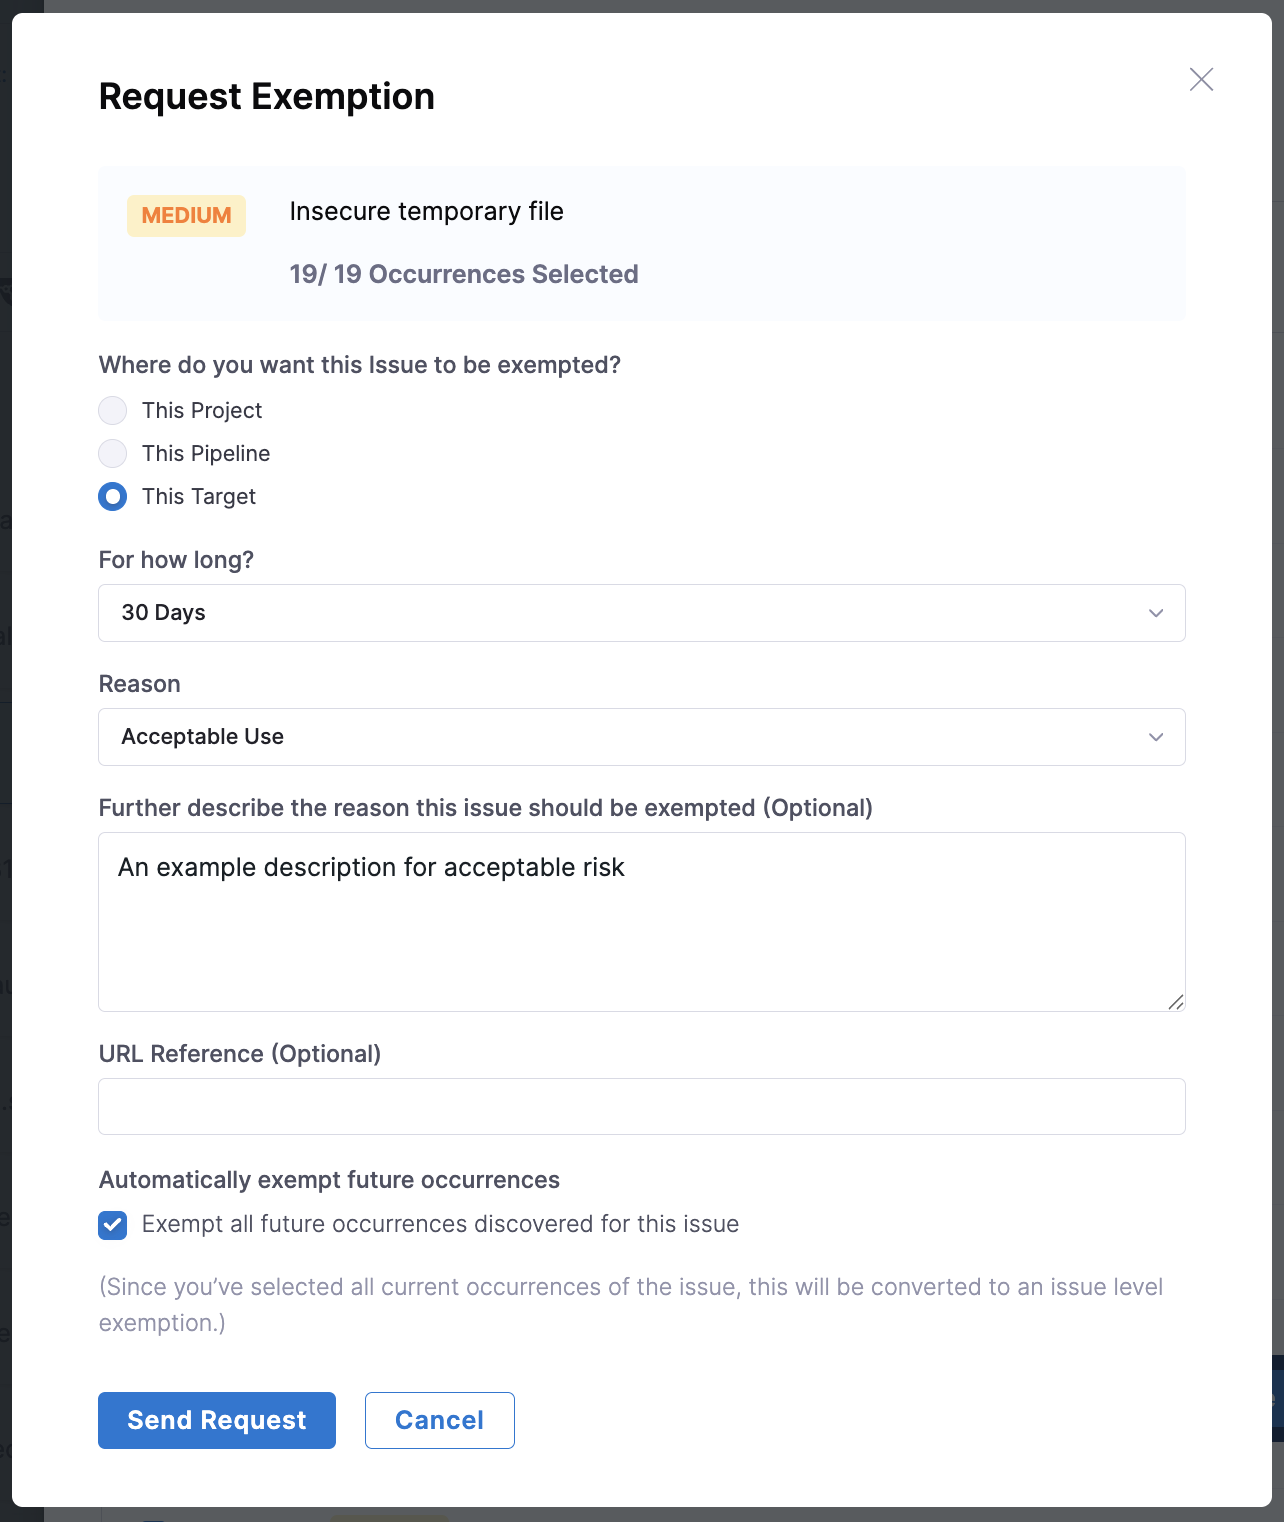Click the Insecure temporary file issue title
This screenshot has height=1522, width=1284.
[426, 212]
